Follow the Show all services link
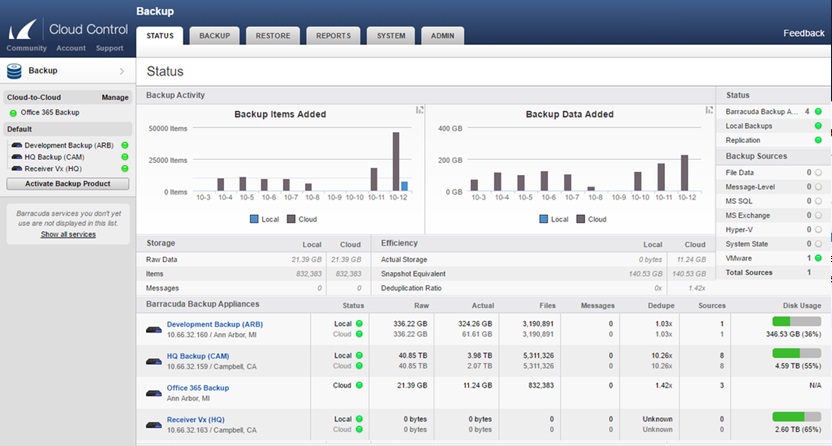Image resolution: width=832 pixels, height=446 pixels. (68, 234)
